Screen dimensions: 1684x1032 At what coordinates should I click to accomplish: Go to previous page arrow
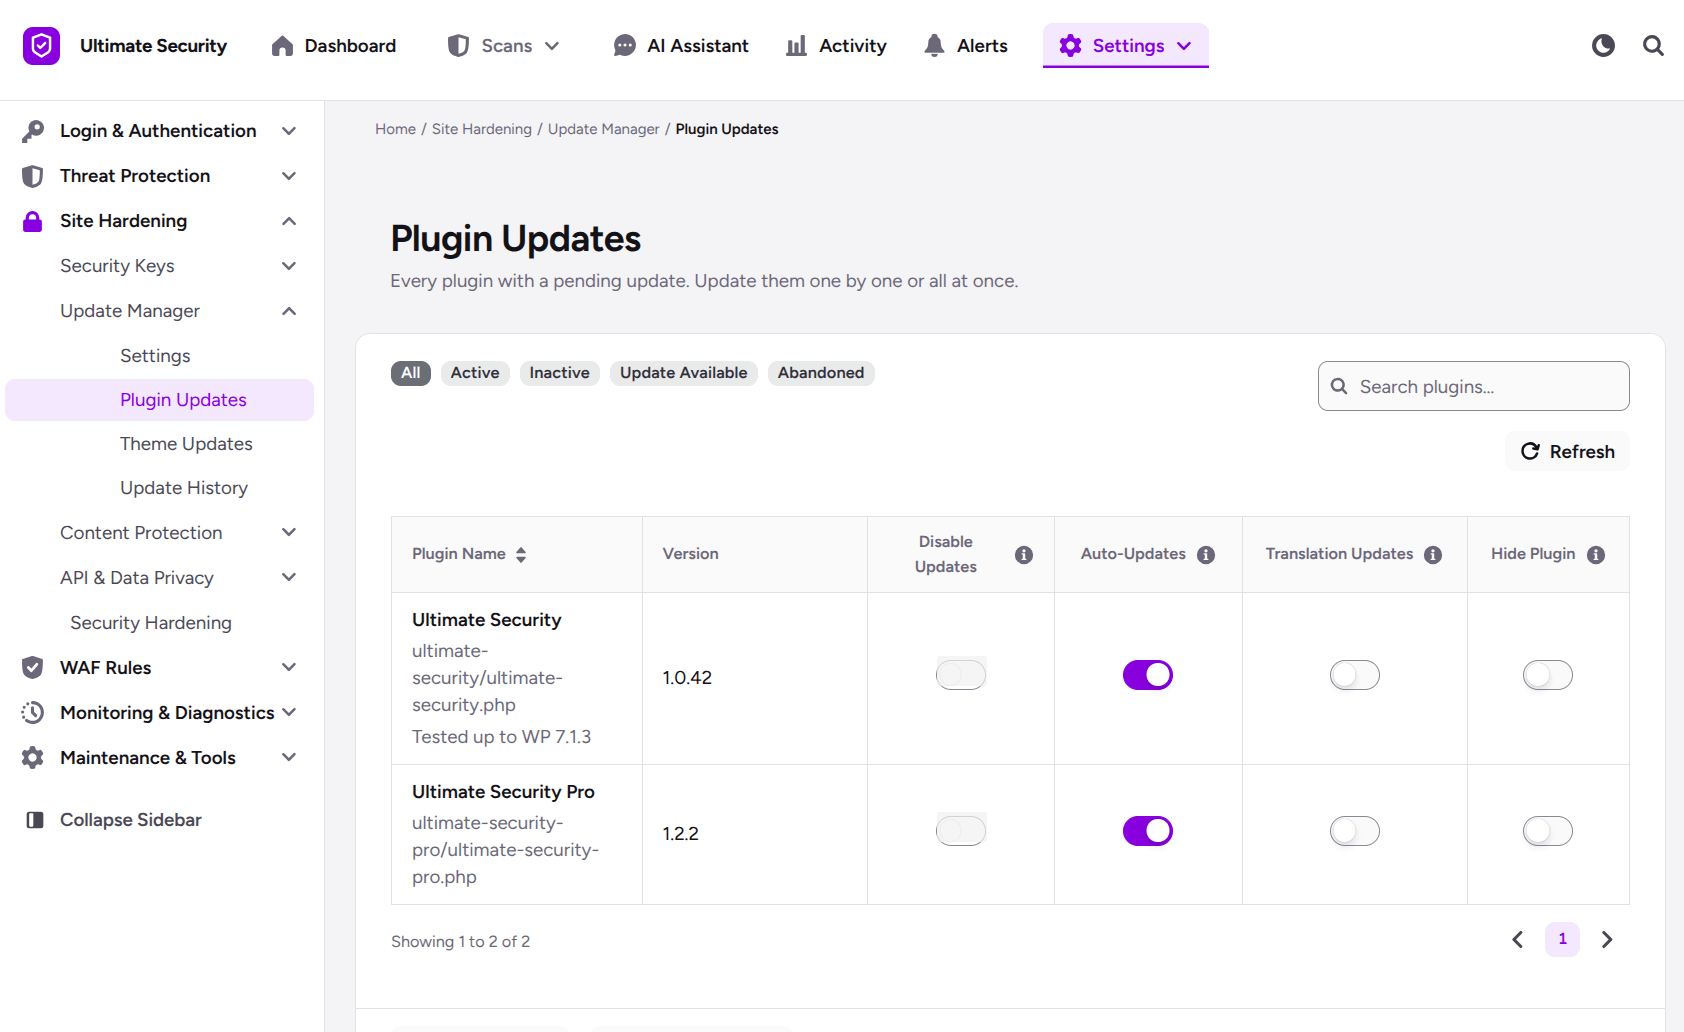pos(1518,940)
